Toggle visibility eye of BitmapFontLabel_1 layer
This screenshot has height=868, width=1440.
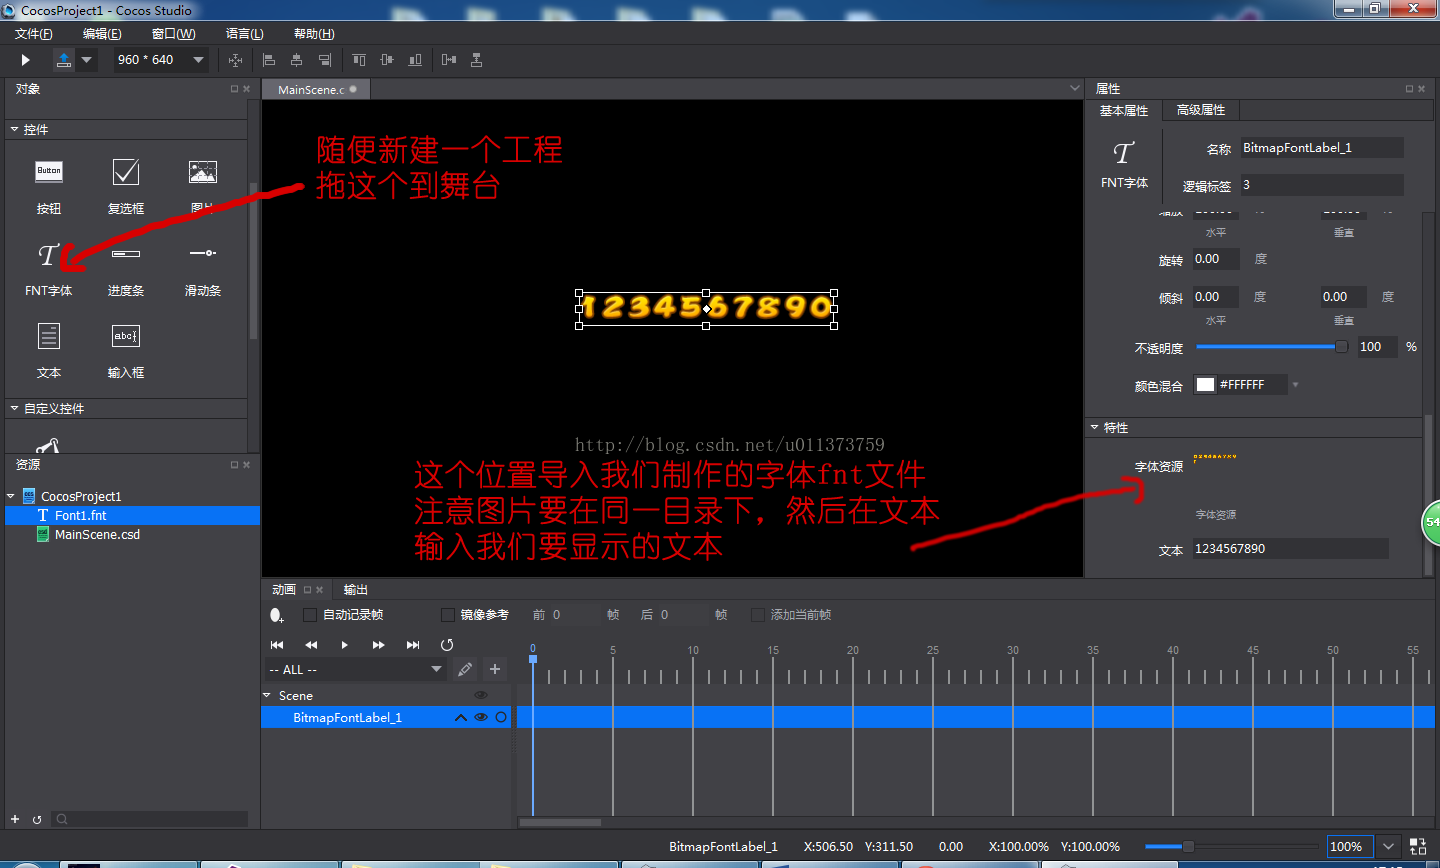(x=481, y=717)
